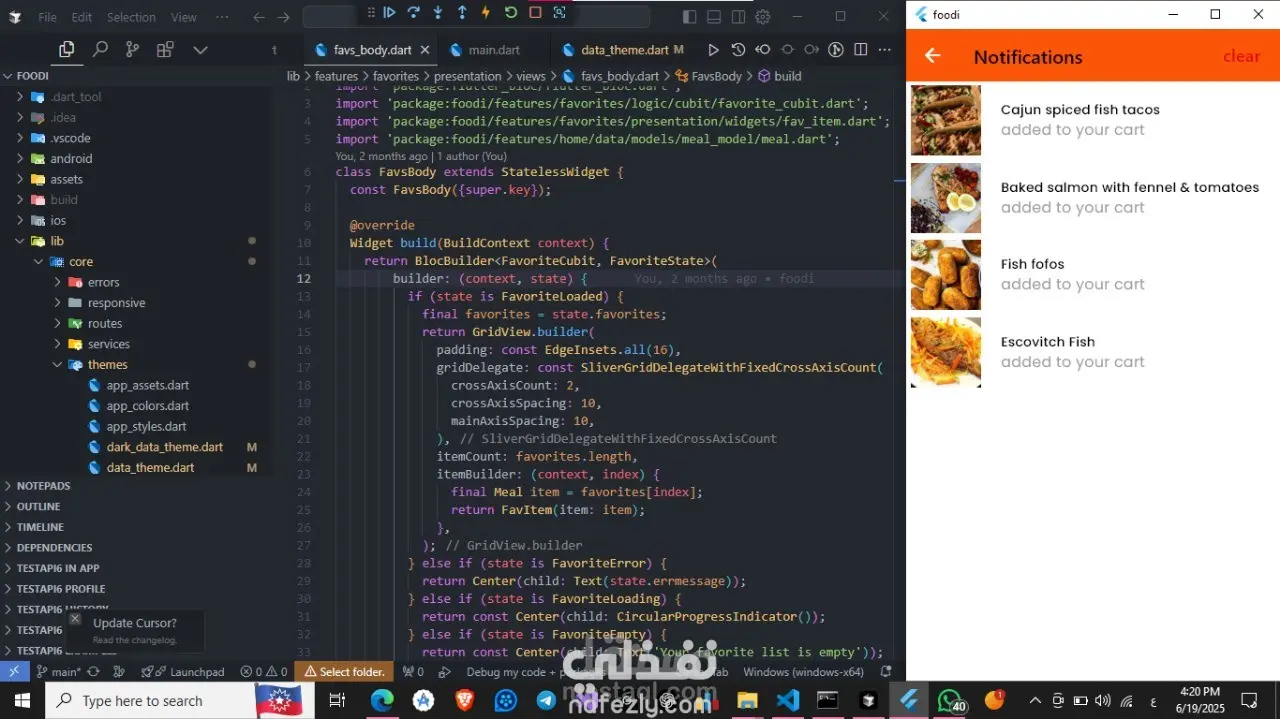Viewport: 1280px width, 719px height.
Task: Open the Source Control view icon
Action: coord(132,49)
